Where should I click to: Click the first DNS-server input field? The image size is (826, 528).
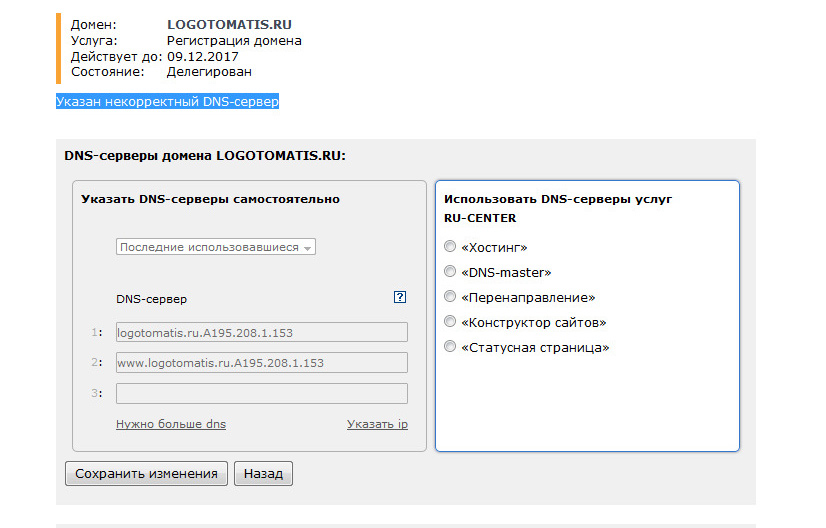(262, 333)
